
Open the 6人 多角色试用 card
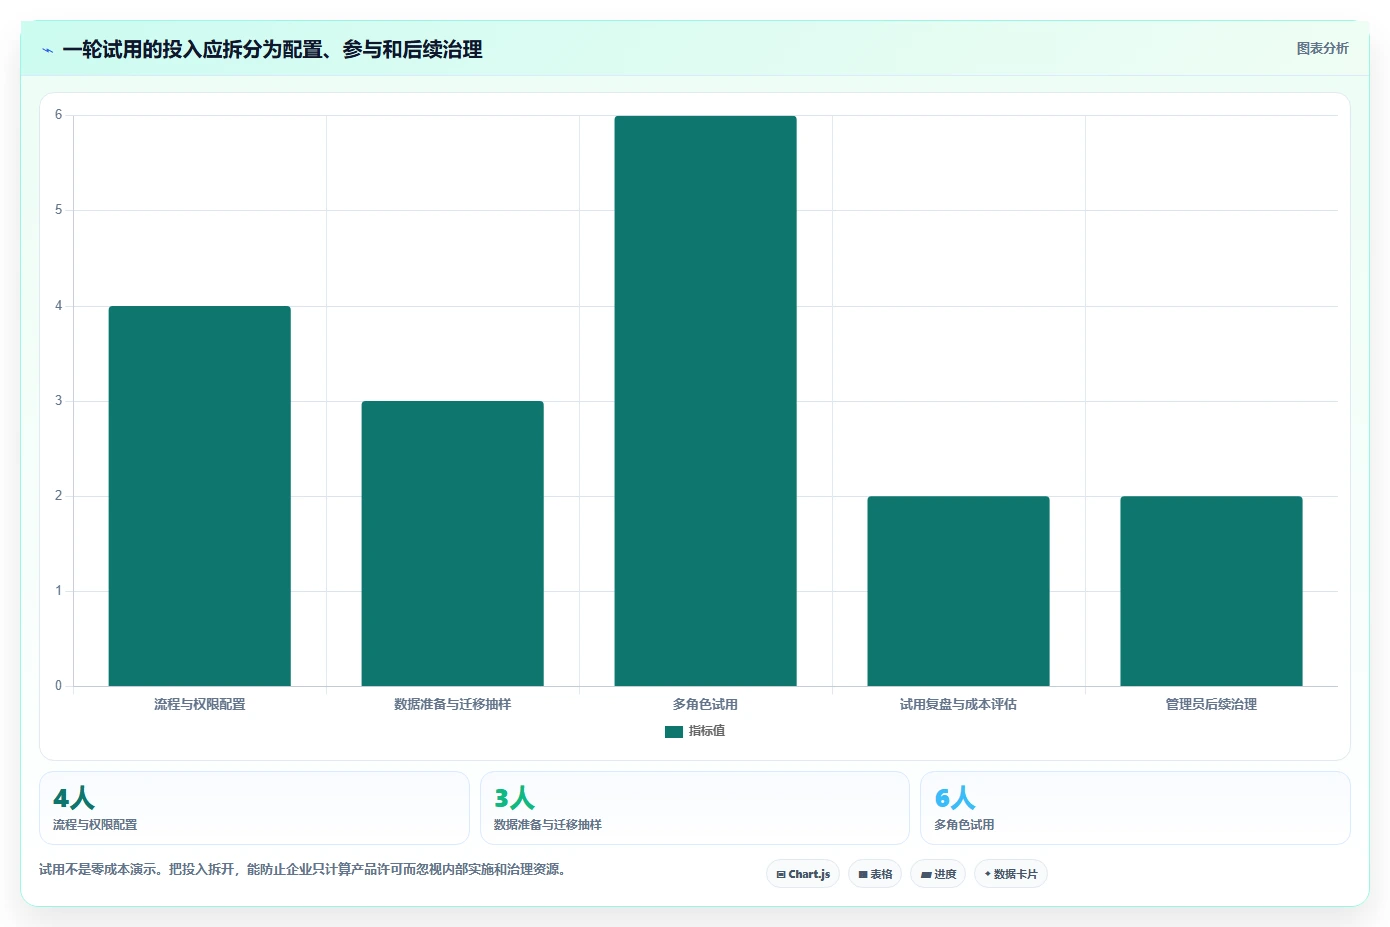click(x=1135, y=808)
